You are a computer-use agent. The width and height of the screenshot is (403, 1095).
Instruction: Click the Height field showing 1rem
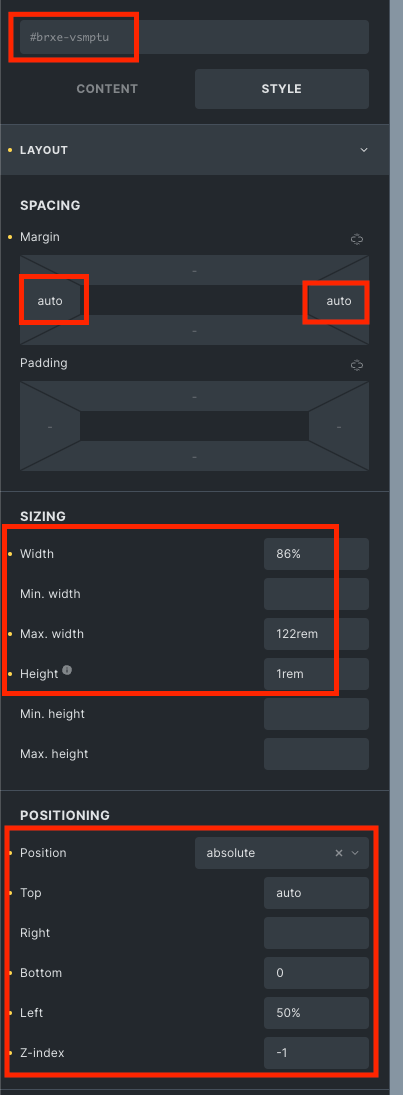316,674
